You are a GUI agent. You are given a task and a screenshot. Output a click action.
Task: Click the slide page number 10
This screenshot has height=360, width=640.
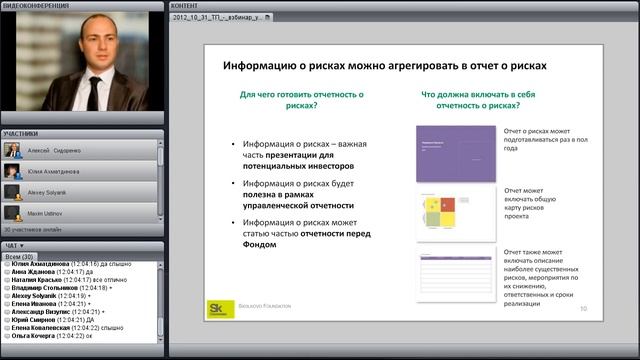(x=583, y=309)
